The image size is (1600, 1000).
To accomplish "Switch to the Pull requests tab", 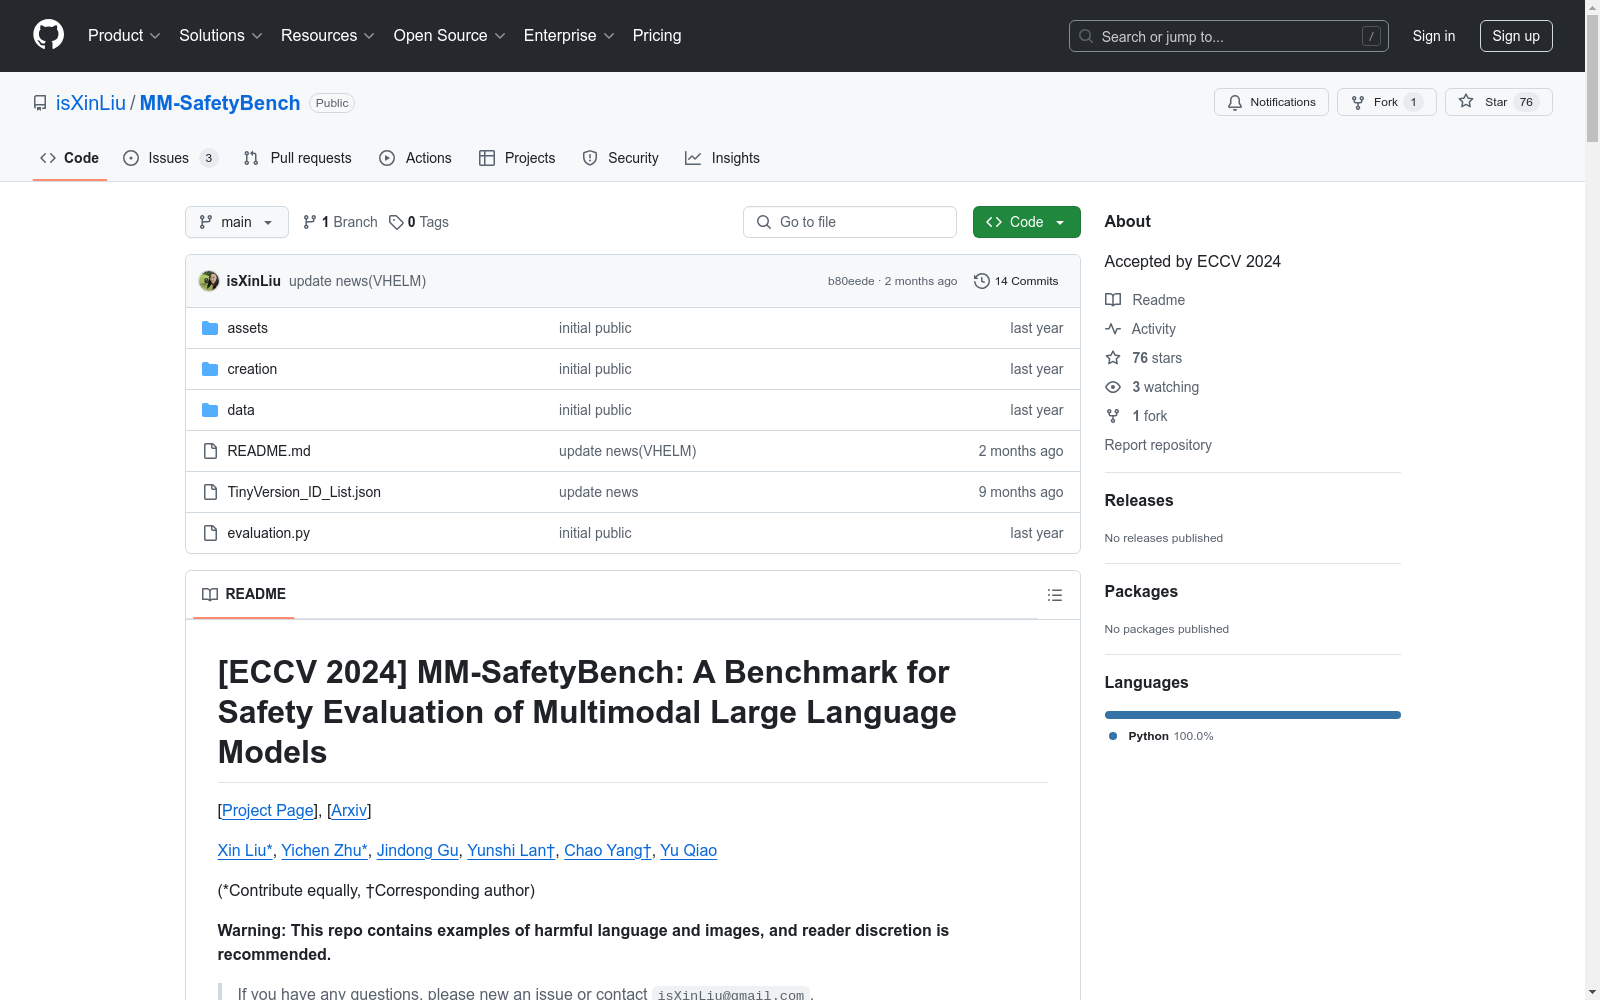I will tap(298, 158).
